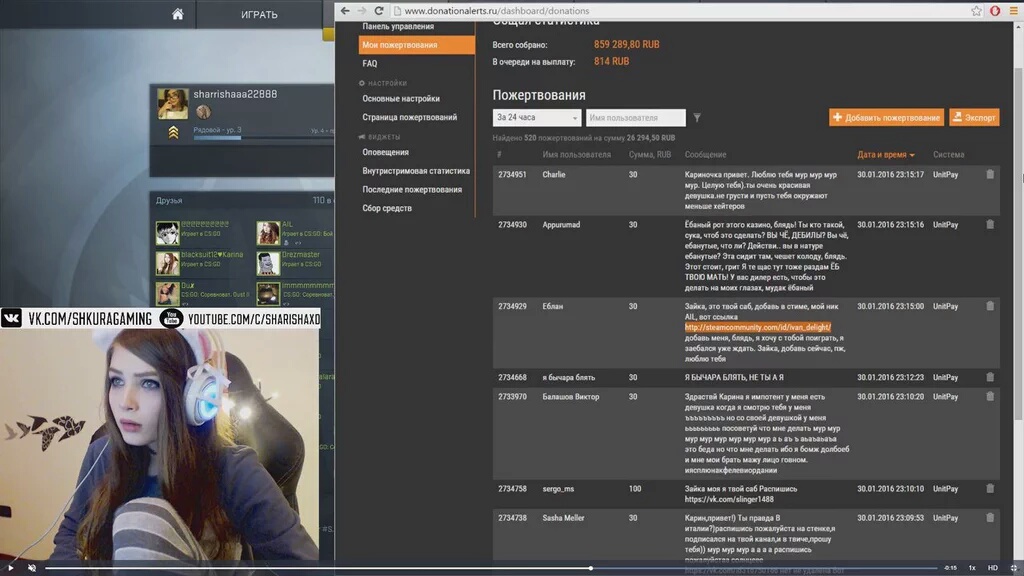Viewport: 1024px width, 576px height.
Task: Delete donation 2734668 with trash icon
Action: point(990,377)
